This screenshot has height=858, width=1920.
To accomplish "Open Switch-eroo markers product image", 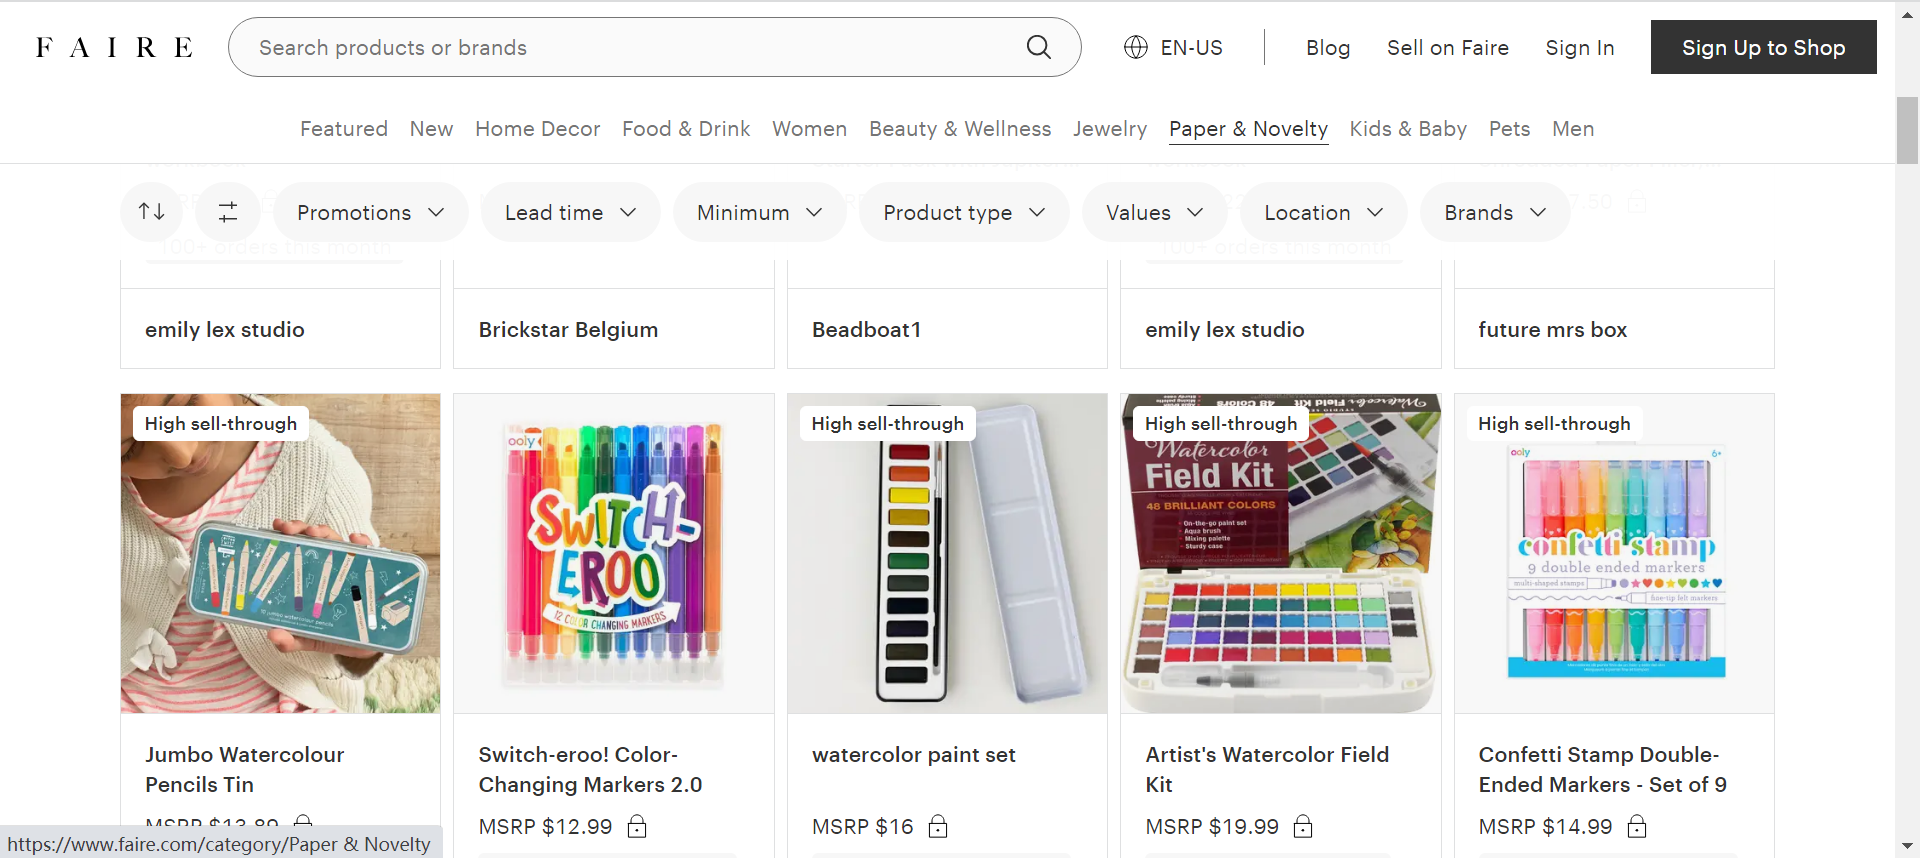I will [x=614, y=553].
